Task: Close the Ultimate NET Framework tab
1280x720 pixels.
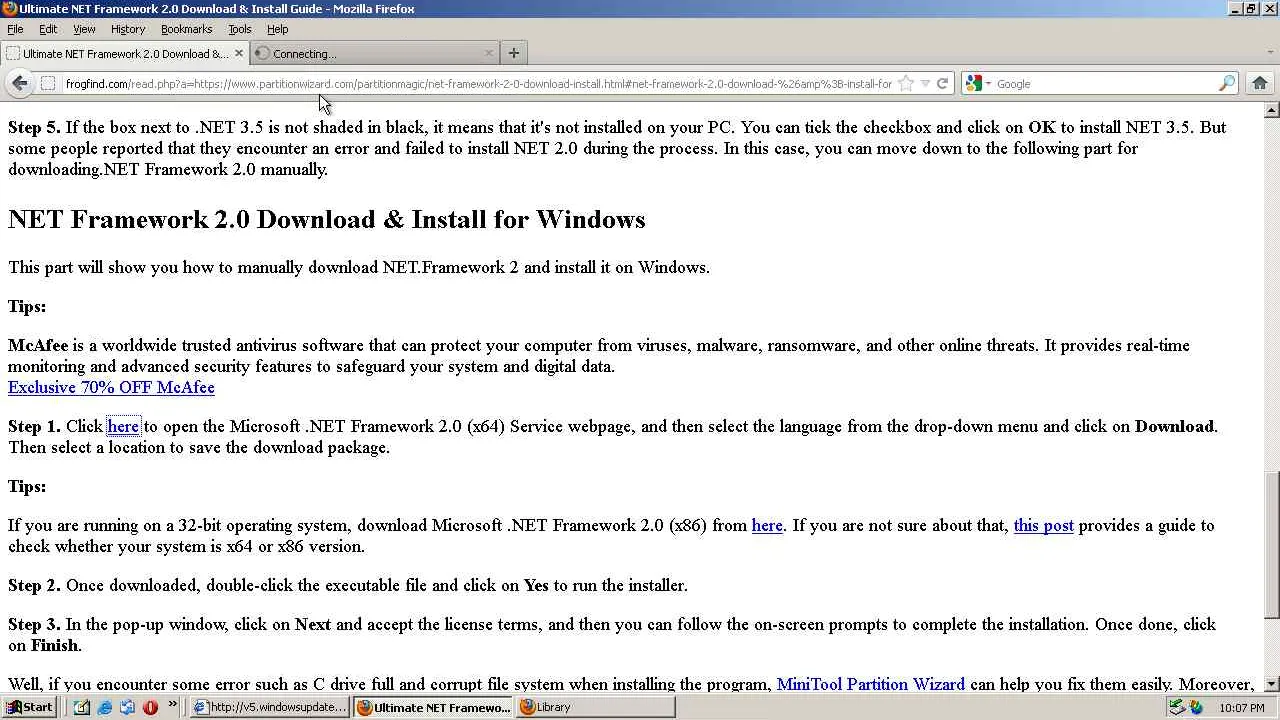Action: [x=239, y=53]
